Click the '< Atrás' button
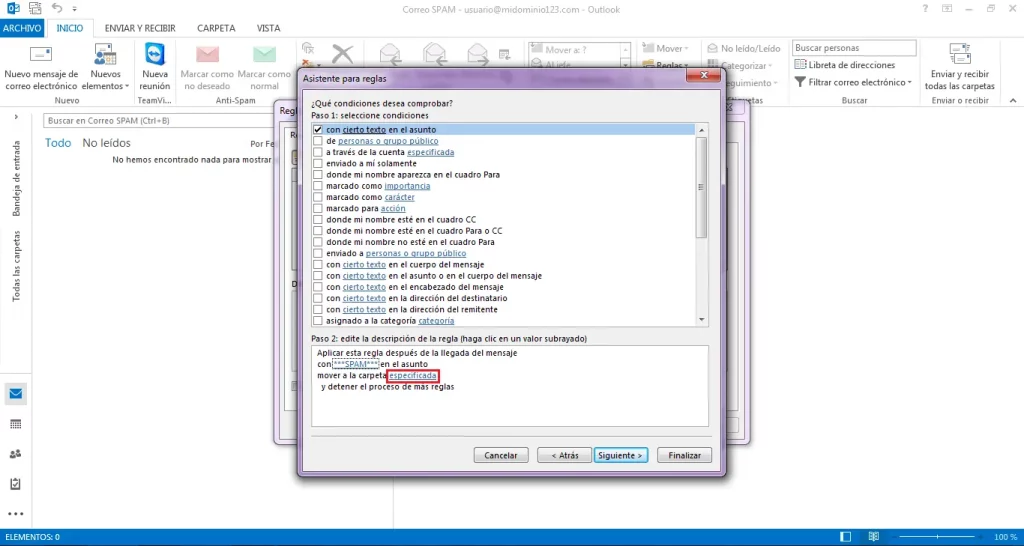1024x546 pixels. pyautogui.click(x=564, y=455)
